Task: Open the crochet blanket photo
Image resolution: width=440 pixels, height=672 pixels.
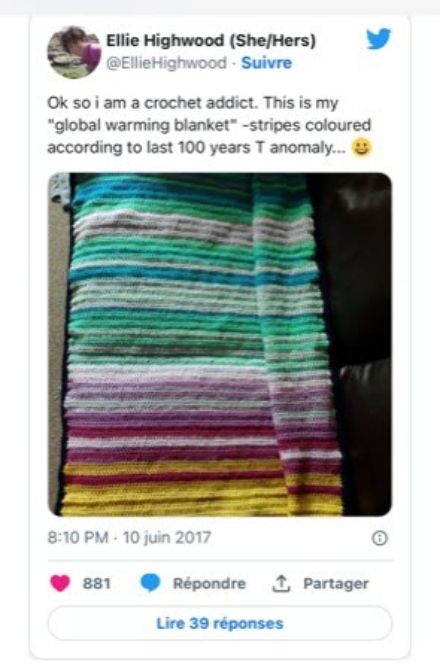Action: [220, 344]
